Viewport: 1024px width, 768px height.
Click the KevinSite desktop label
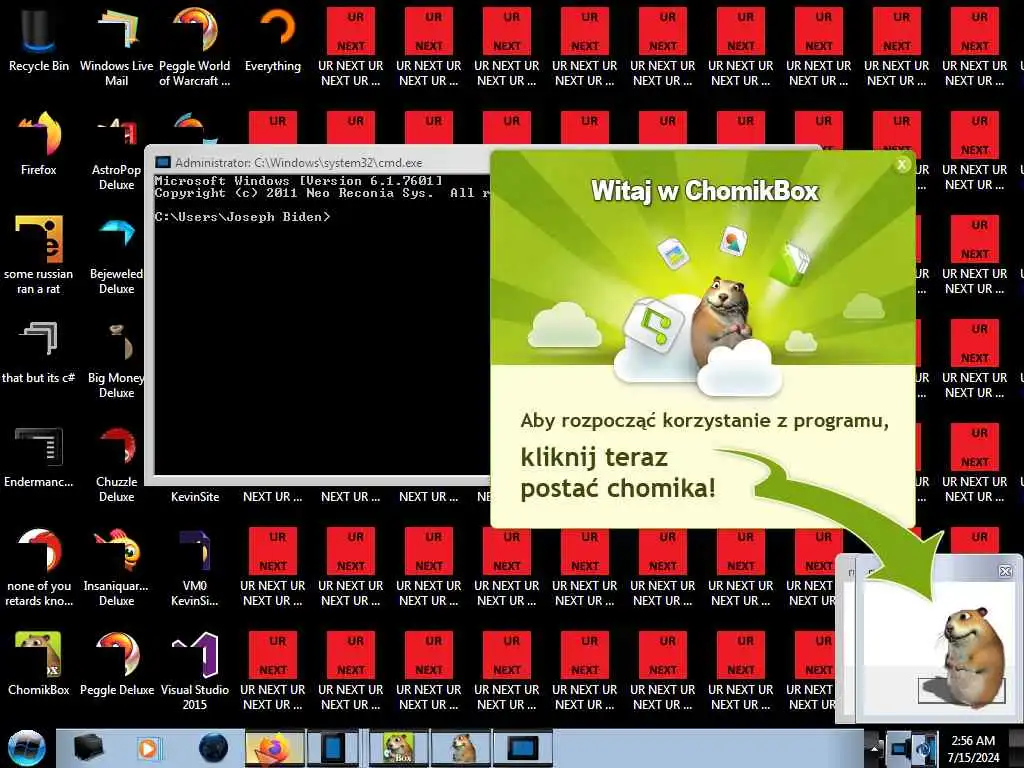coord(195,497)
